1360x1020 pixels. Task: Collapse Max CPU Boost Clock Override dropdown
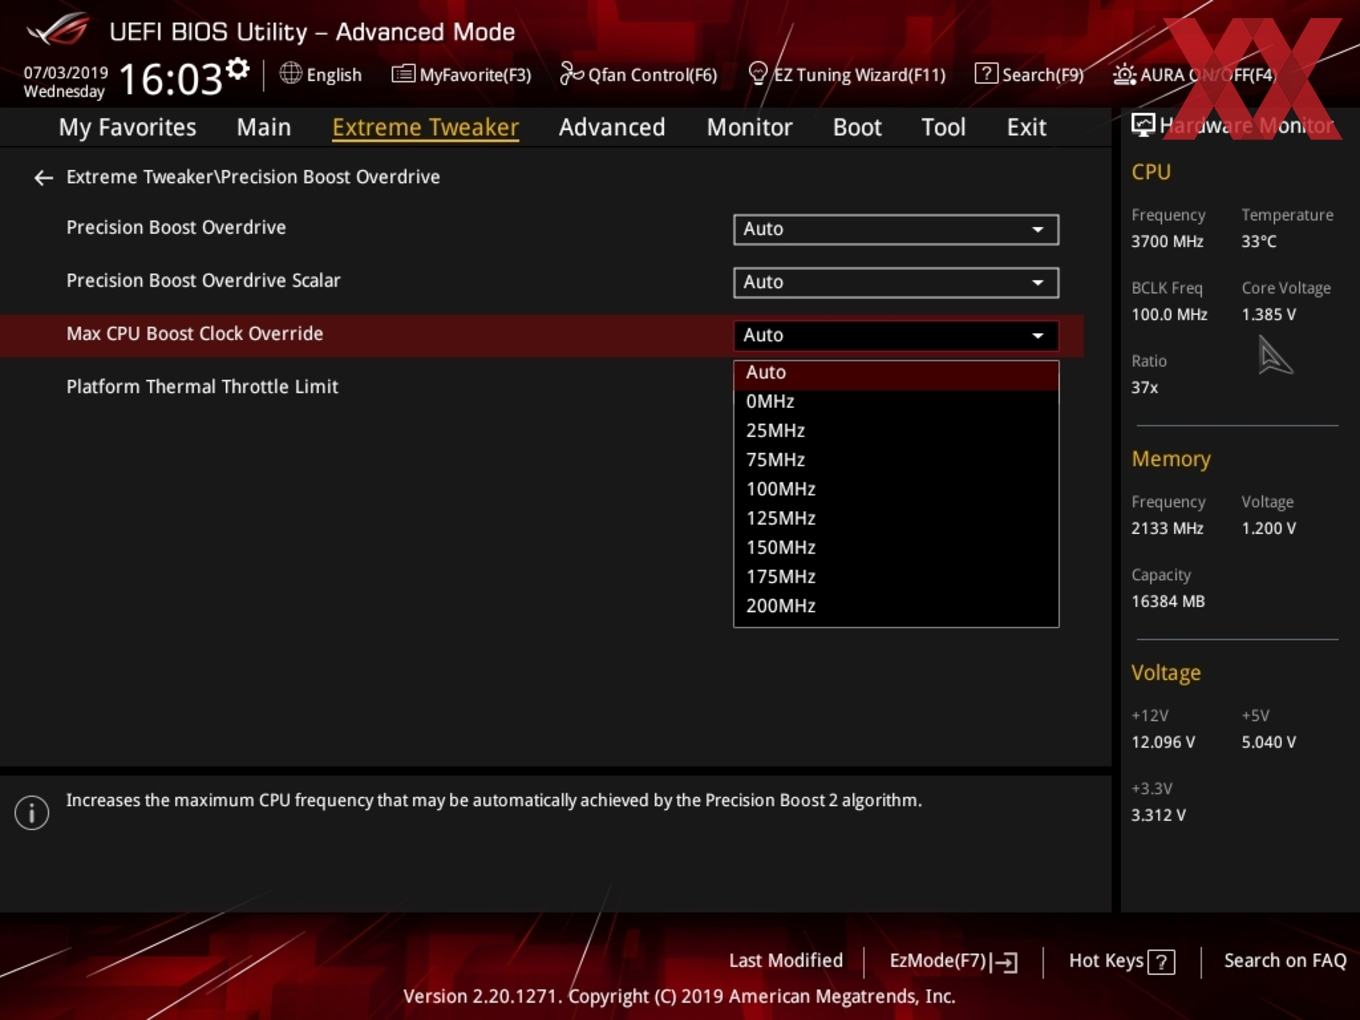tap(896, 335)
